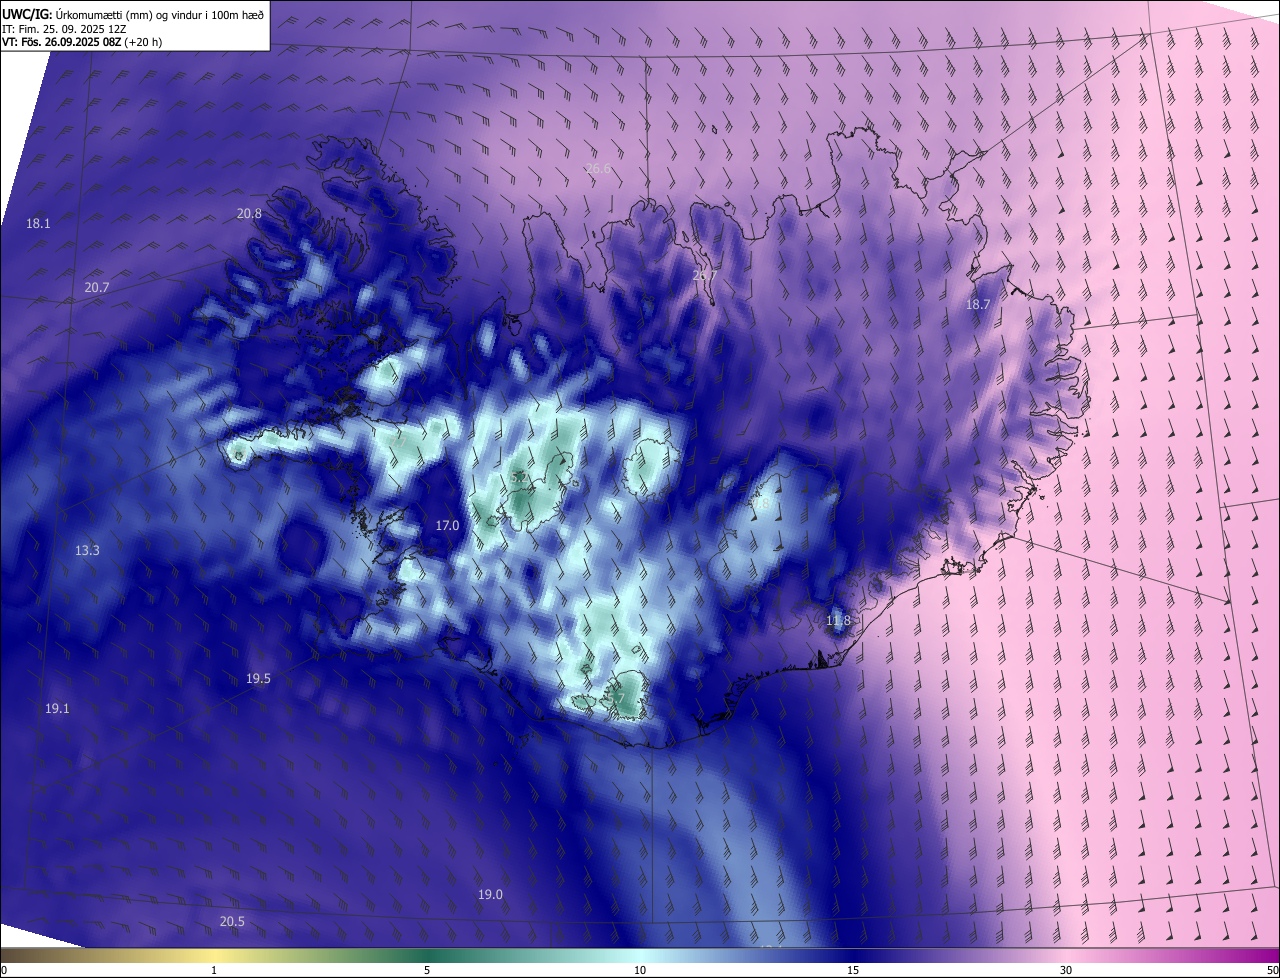Click the 19.5 value on the map
The height and width of the screenshot is (978, 1280).
coord(258,678)
